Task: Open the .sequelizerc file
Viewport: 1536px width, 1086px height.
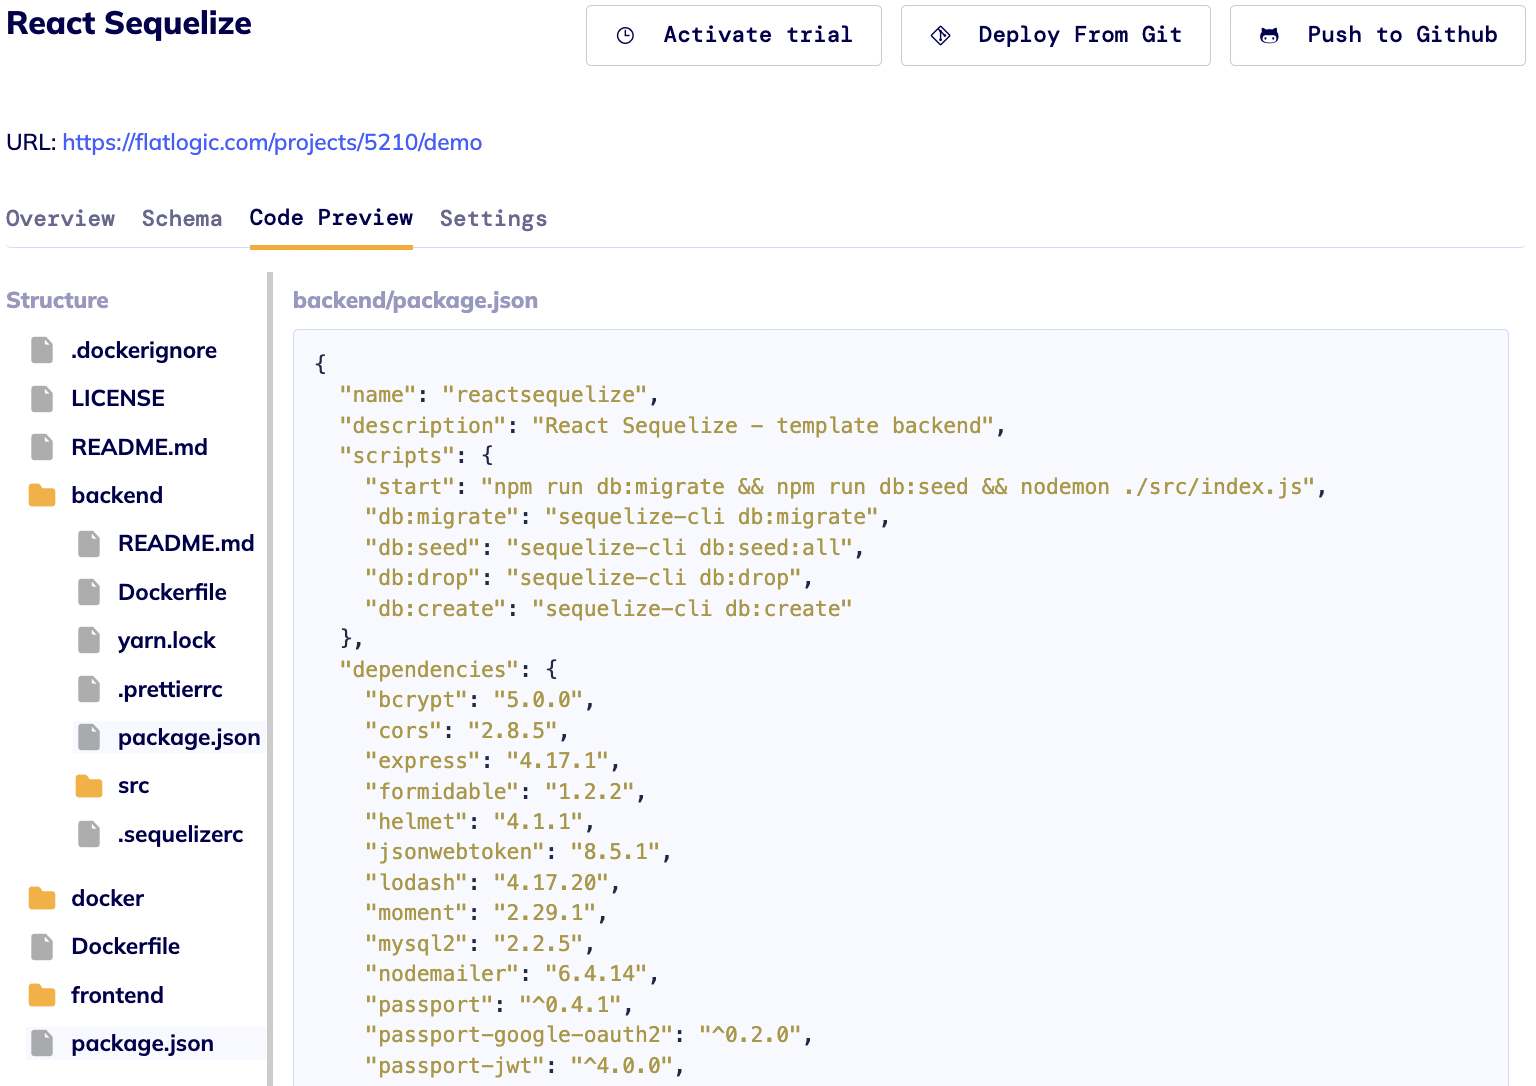Action: pyautogui.click(x=180, y=834)
